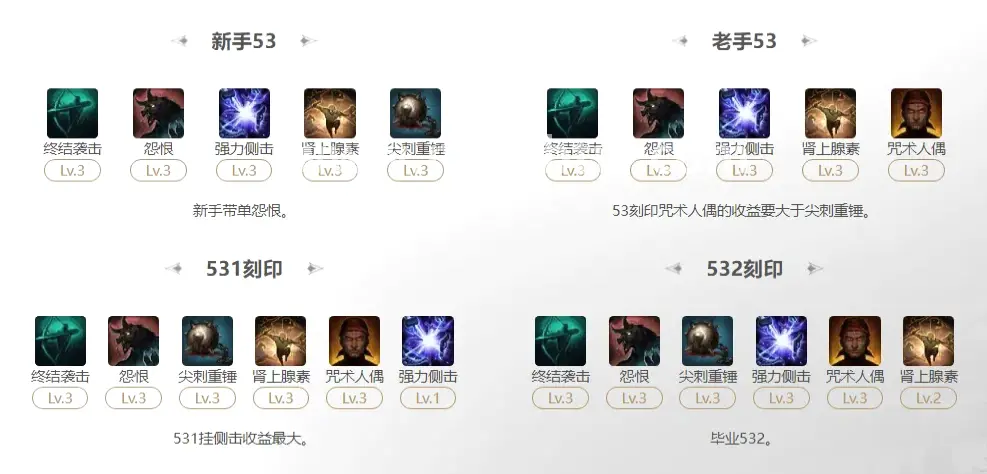Click Lv.3 badge under 怨恨 in 新手53
The width and height of the screenshot is (987, 474).
[x=159, y=171]
